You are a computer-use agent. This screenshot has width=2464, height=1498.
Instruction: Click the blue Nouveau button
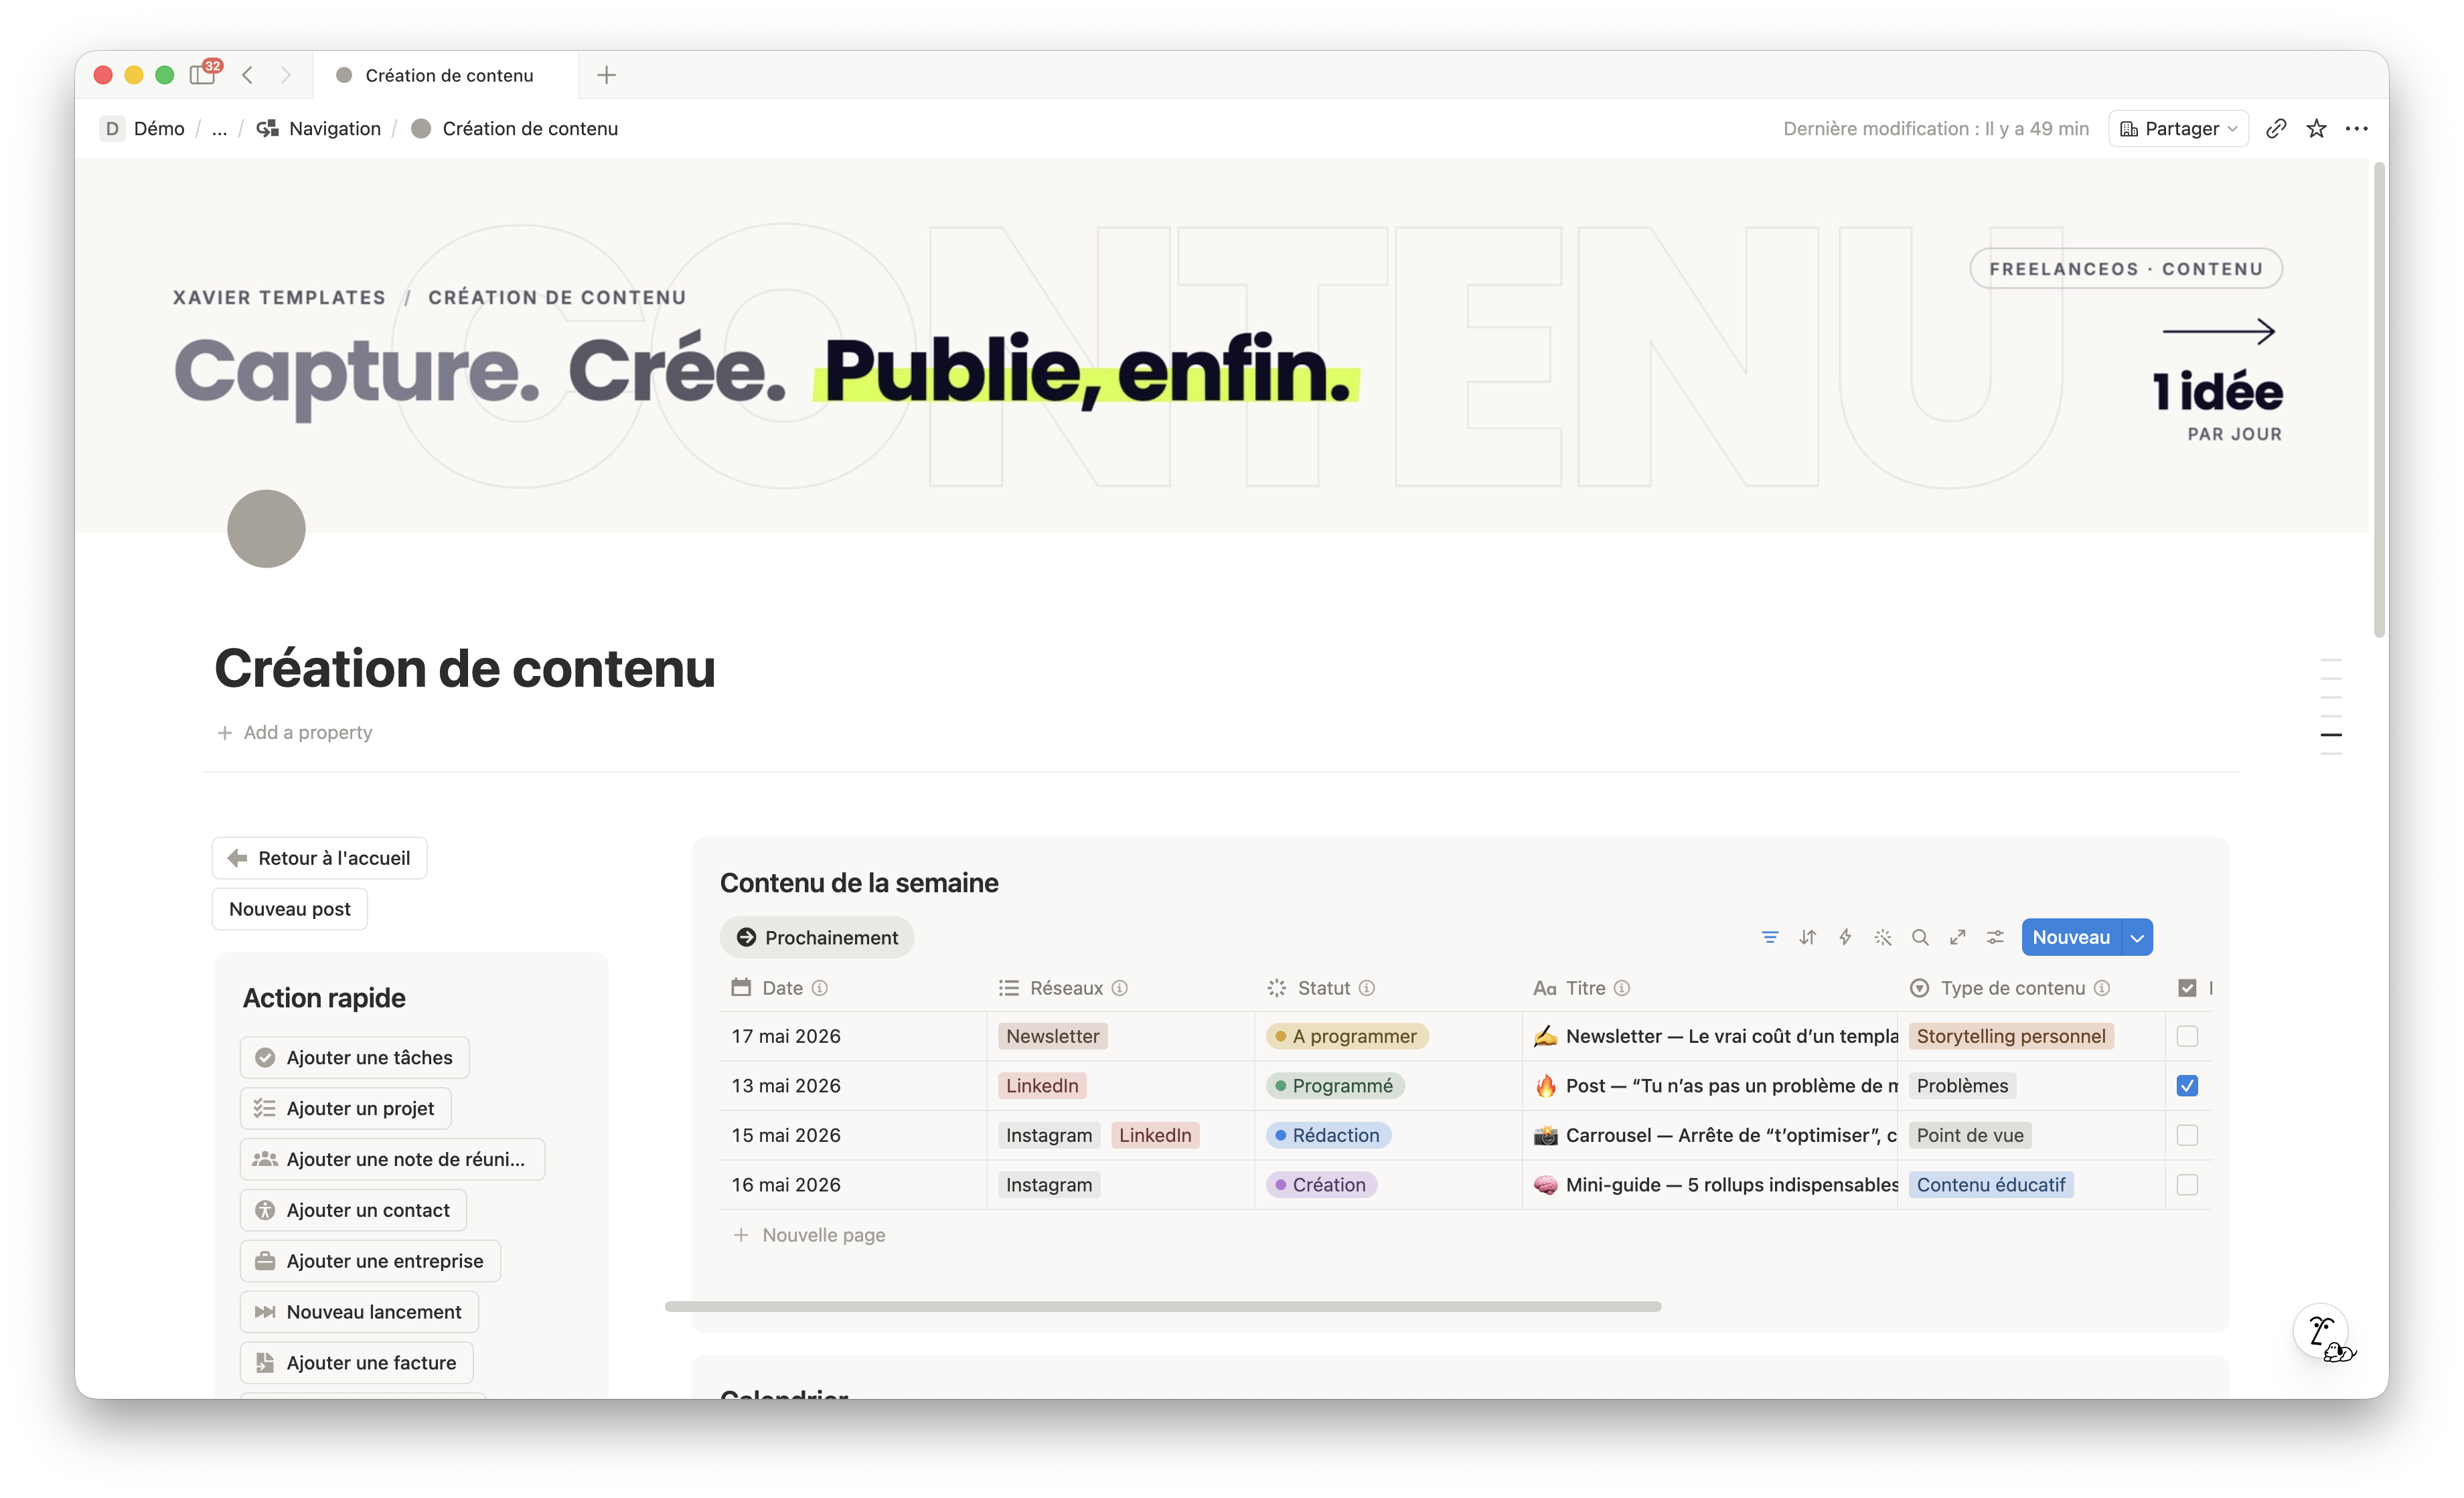(x=2071, y=937)
